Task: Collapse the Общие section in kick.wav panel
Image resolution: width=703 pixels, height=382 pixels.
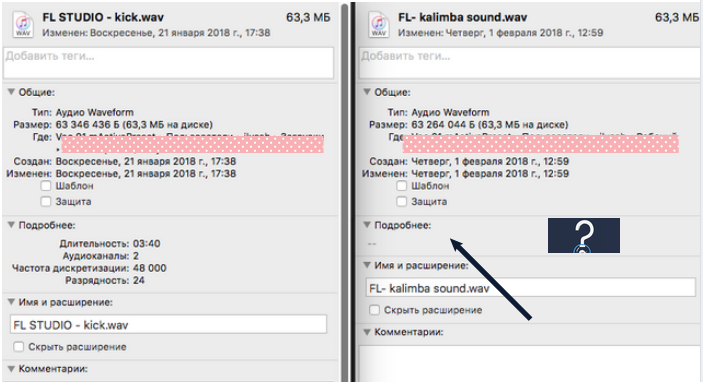Action: [11, 92]
